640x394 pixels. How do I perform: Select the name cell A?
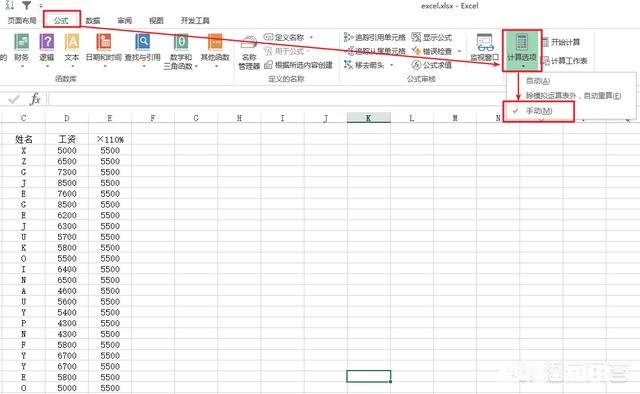(23, 291)
